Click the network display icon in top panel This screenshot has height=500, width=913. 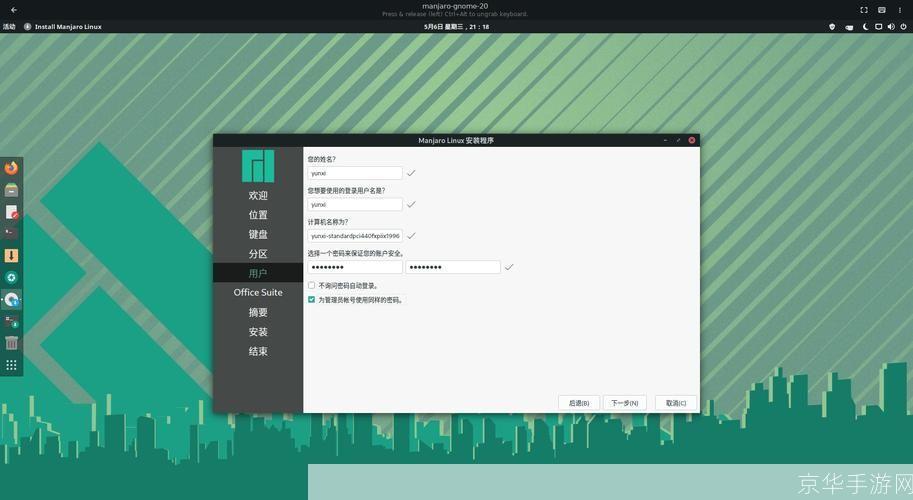(x=879, y=27)
